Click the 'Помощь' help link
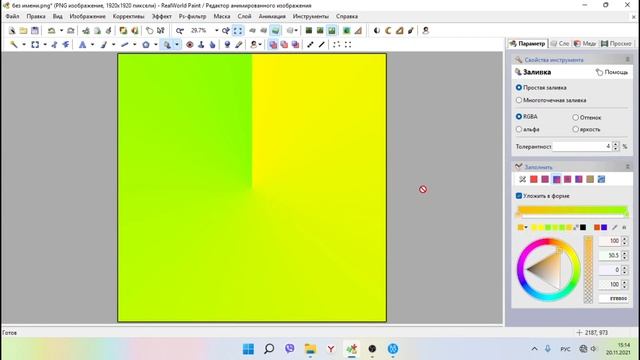 (612, 72)
